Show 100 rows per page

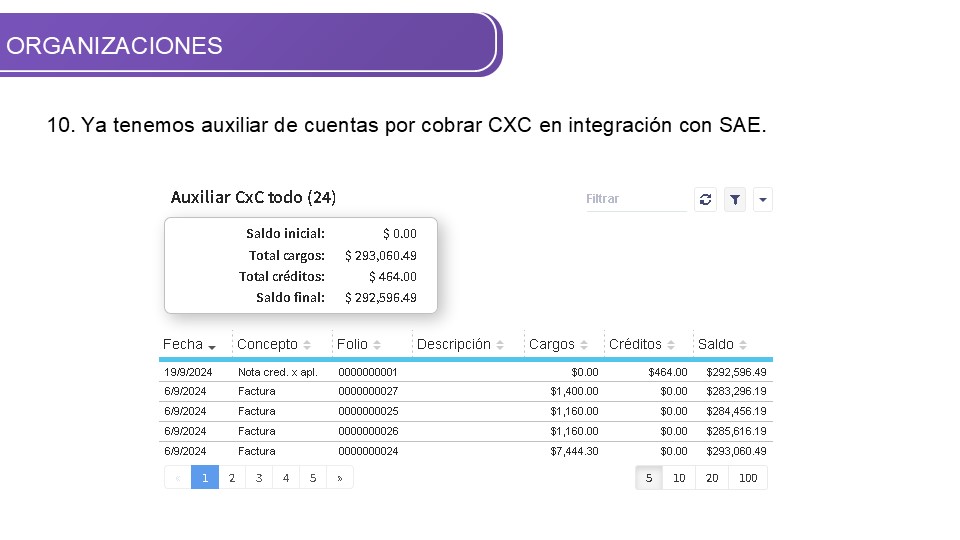[748, 478]
